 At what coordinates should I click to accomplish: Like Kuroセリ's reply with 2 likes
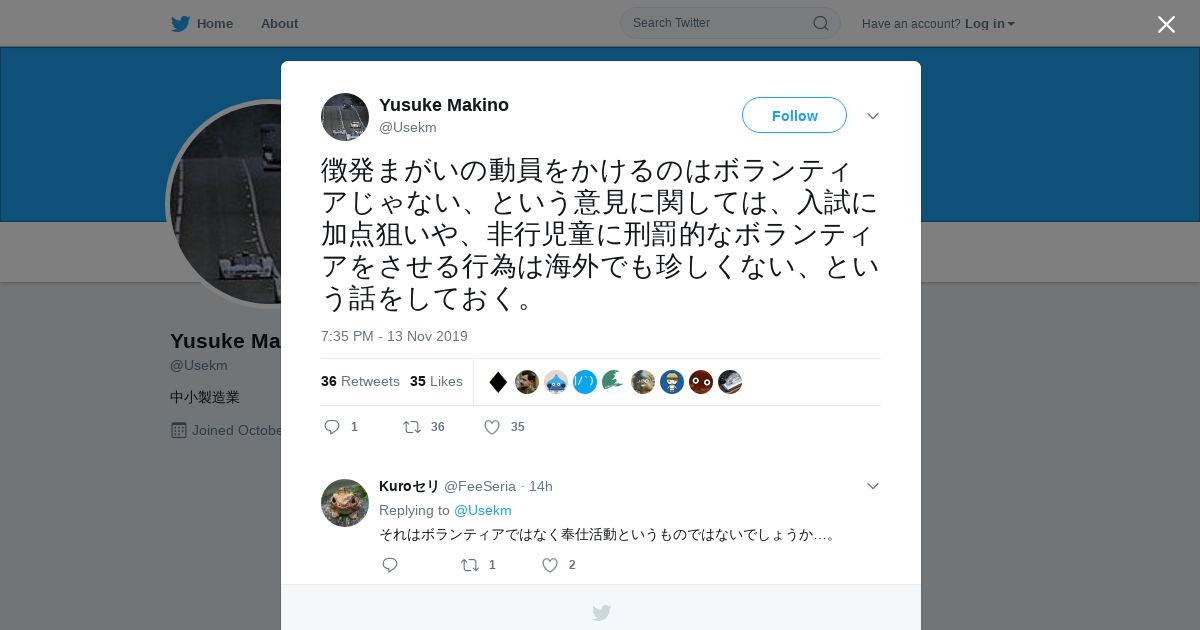coord(549,565)
